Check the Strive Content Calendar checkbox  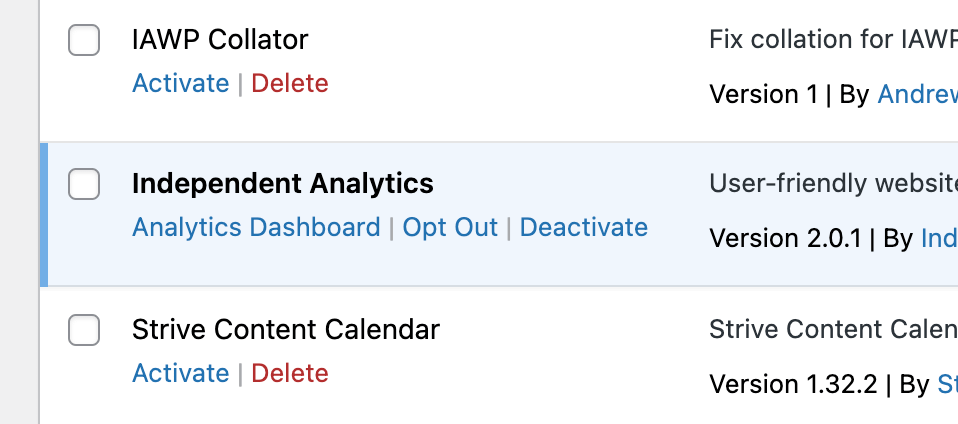pyautogui.click(x=84, y=330)
